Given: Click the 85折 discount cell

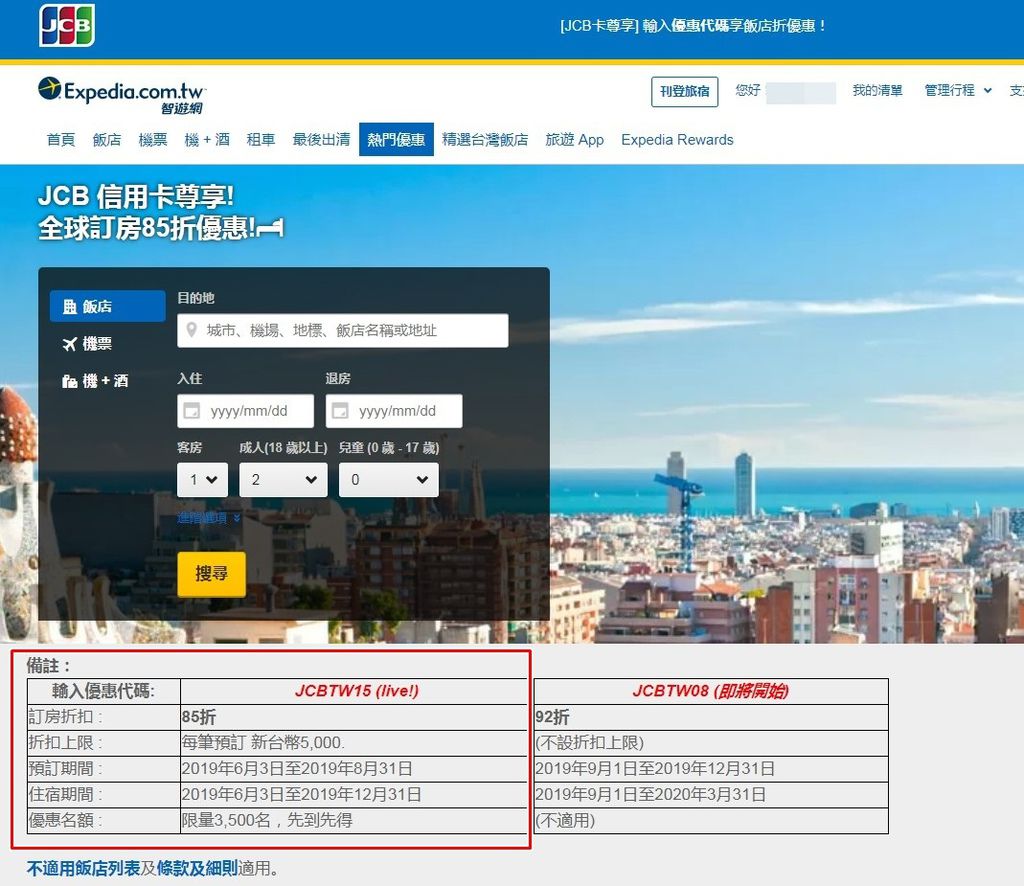Looking at the screenshot, I should pyautogui.click(x=354, y=717).
